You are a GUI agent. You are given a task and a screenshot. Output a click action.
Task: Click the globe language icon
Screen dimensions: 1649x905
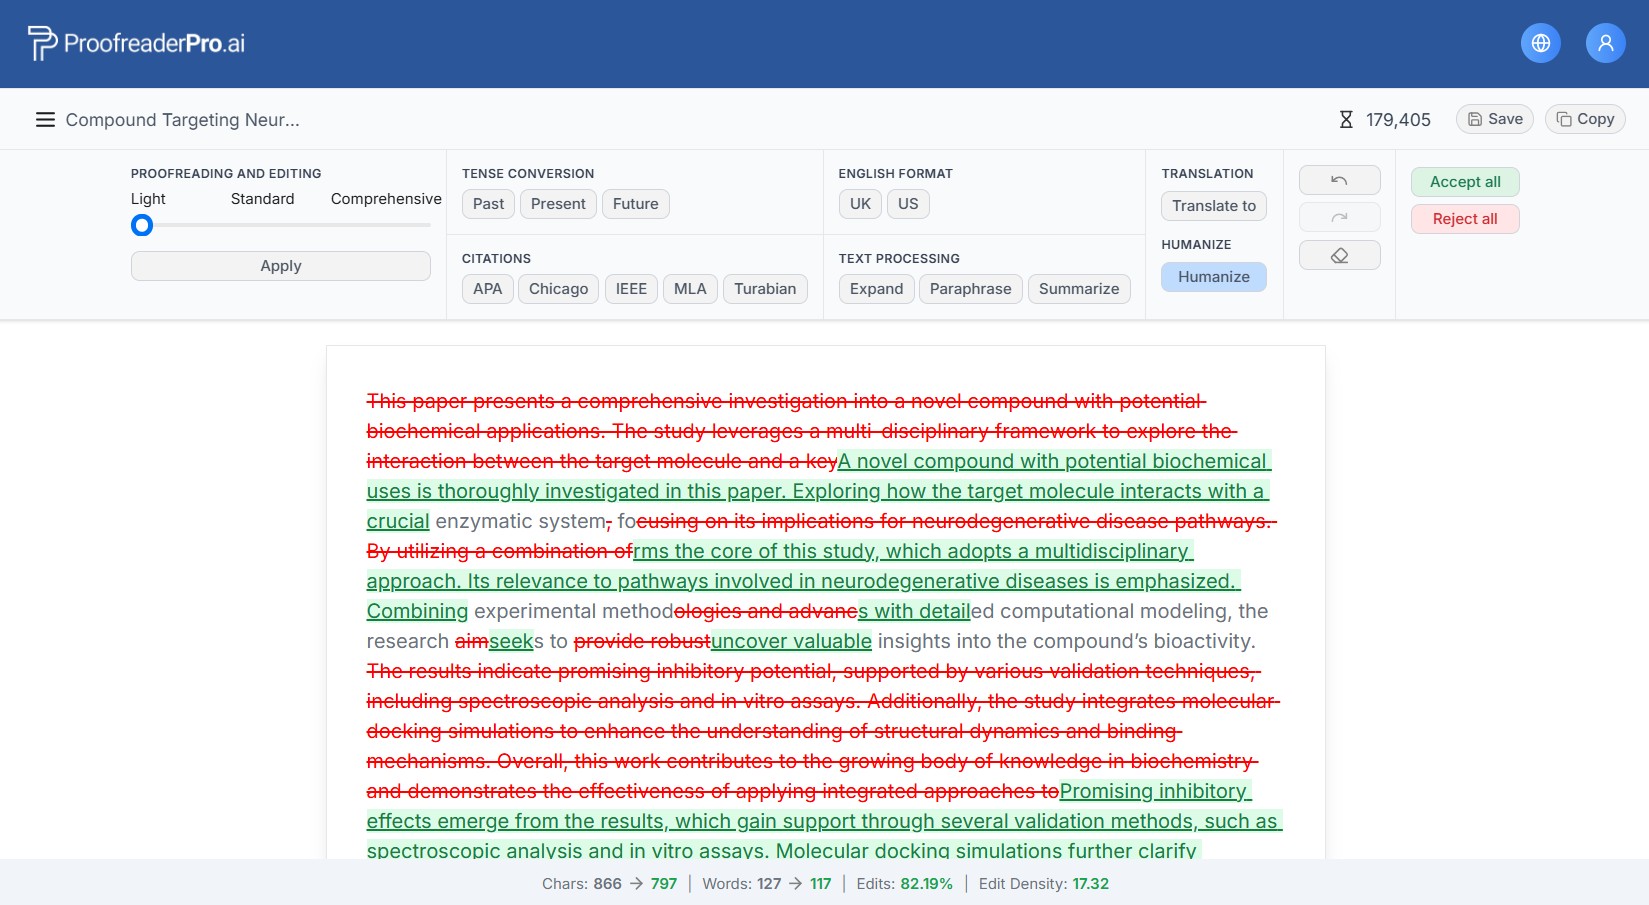click(1540, 43)
